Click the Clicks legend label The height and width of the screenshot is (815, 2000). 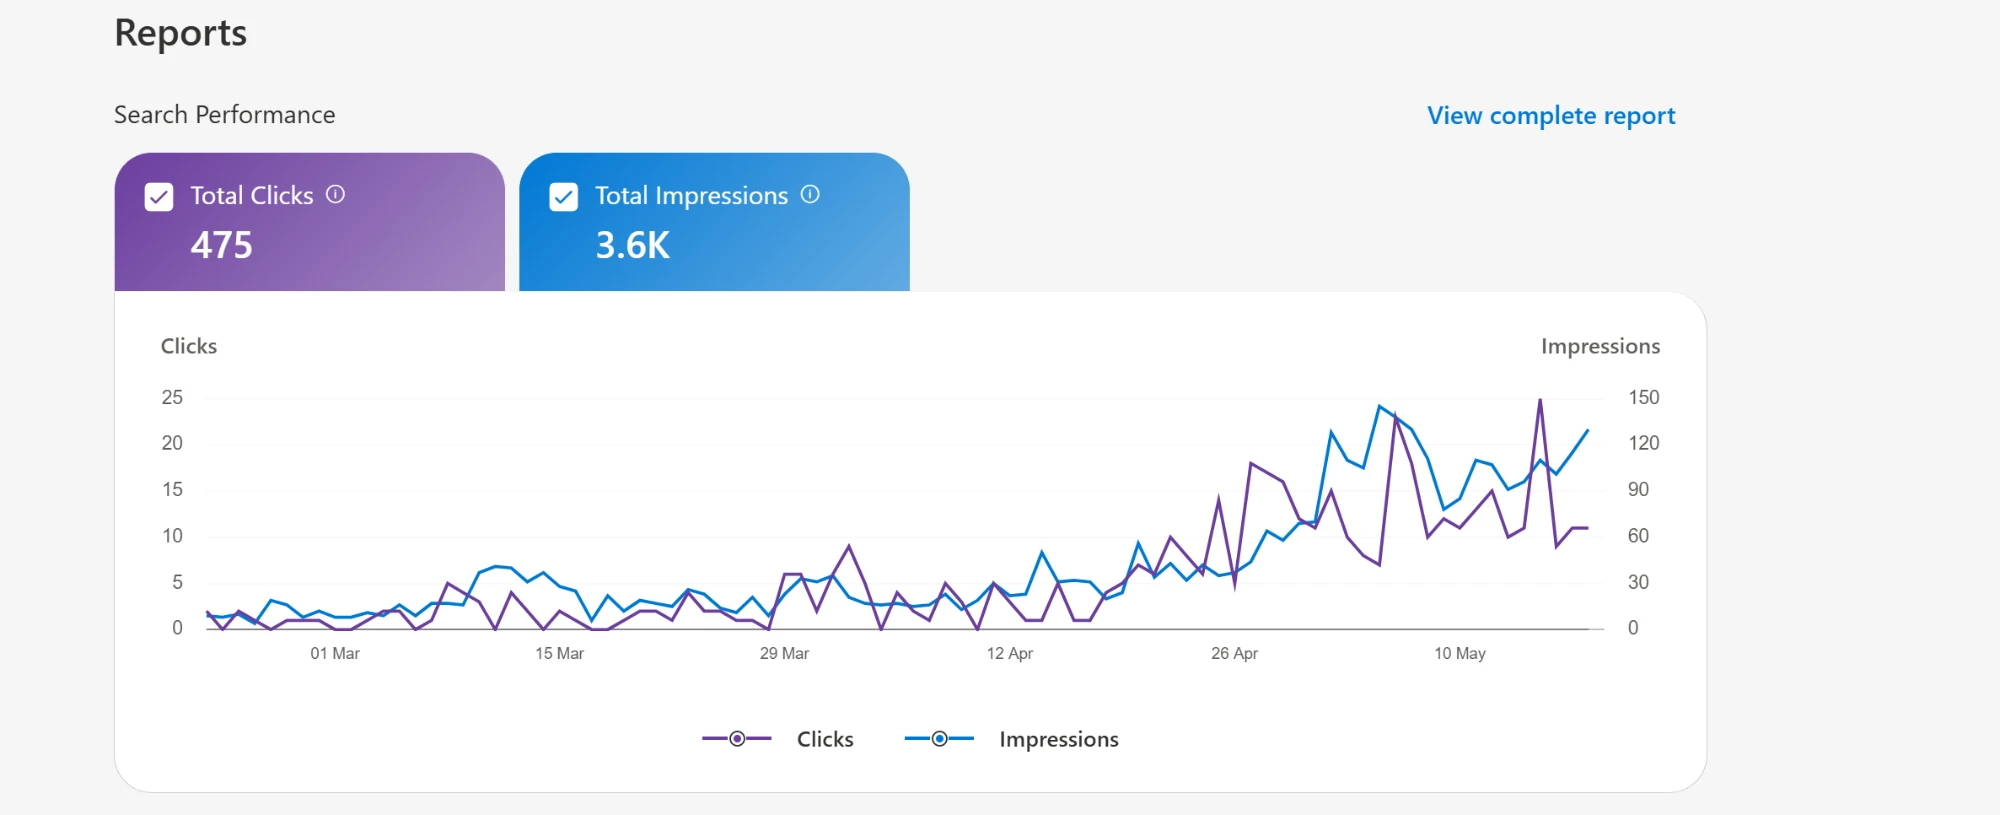(825, 739)
